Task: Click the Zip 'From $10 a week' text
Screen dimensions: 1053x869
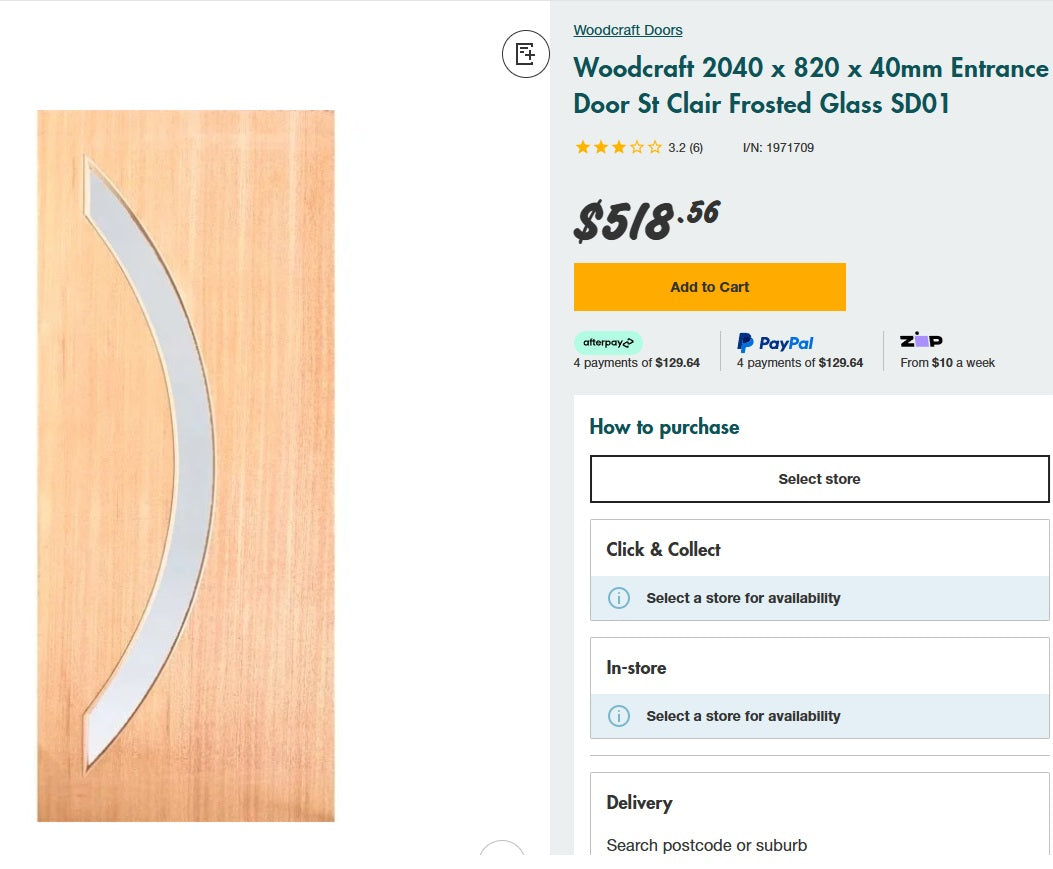Action: click(947, 363)
